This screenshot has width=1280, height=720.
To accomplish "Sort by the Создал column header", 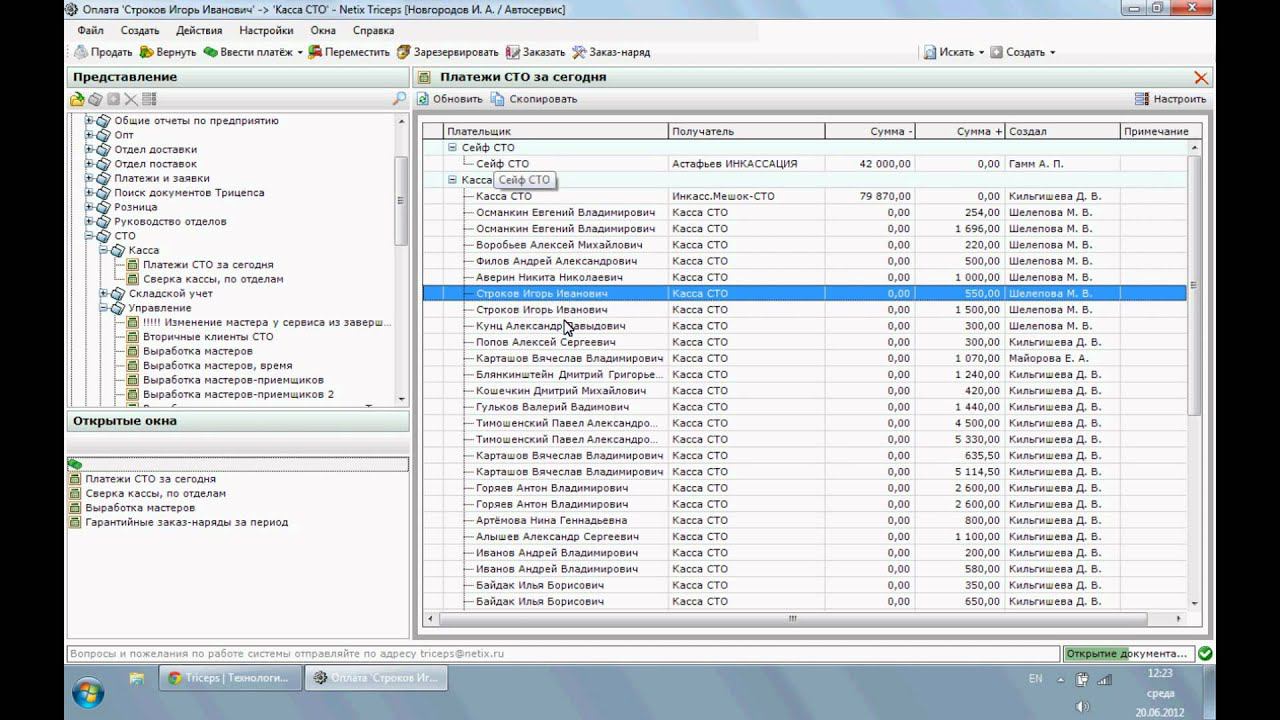I will (x=1062, y=131).
